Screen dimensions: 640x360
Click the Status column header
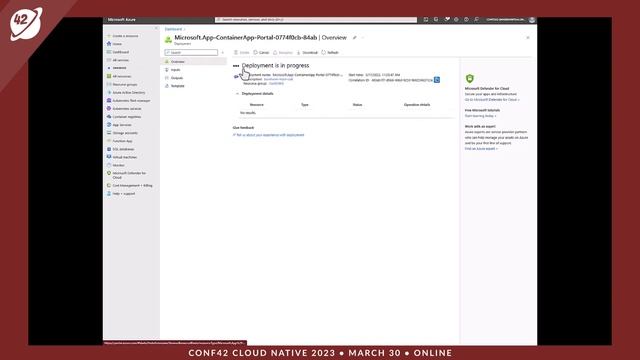pyautogui.click(x=357, y=105)
